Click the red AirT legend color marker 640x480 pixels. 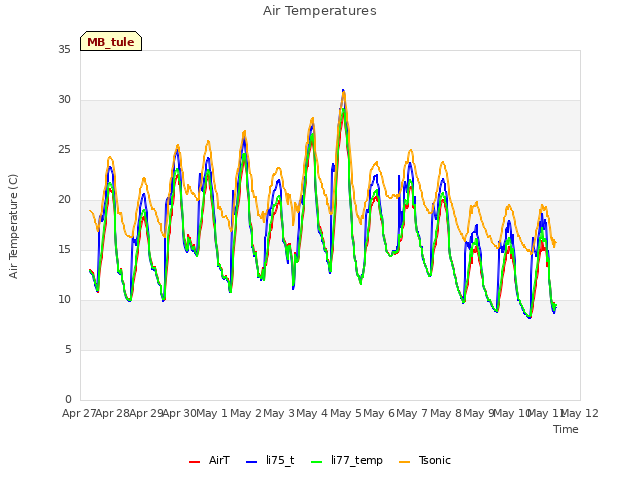[195, 462]
